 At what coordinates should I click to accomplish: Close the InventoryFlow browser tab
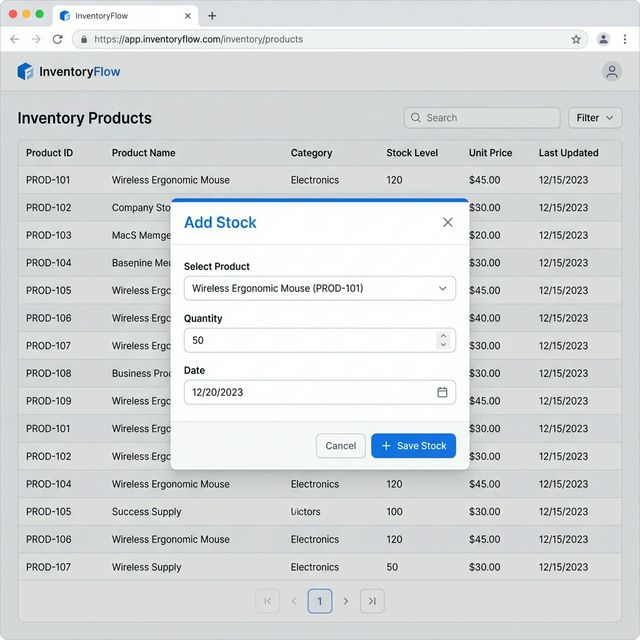[187, 16]
